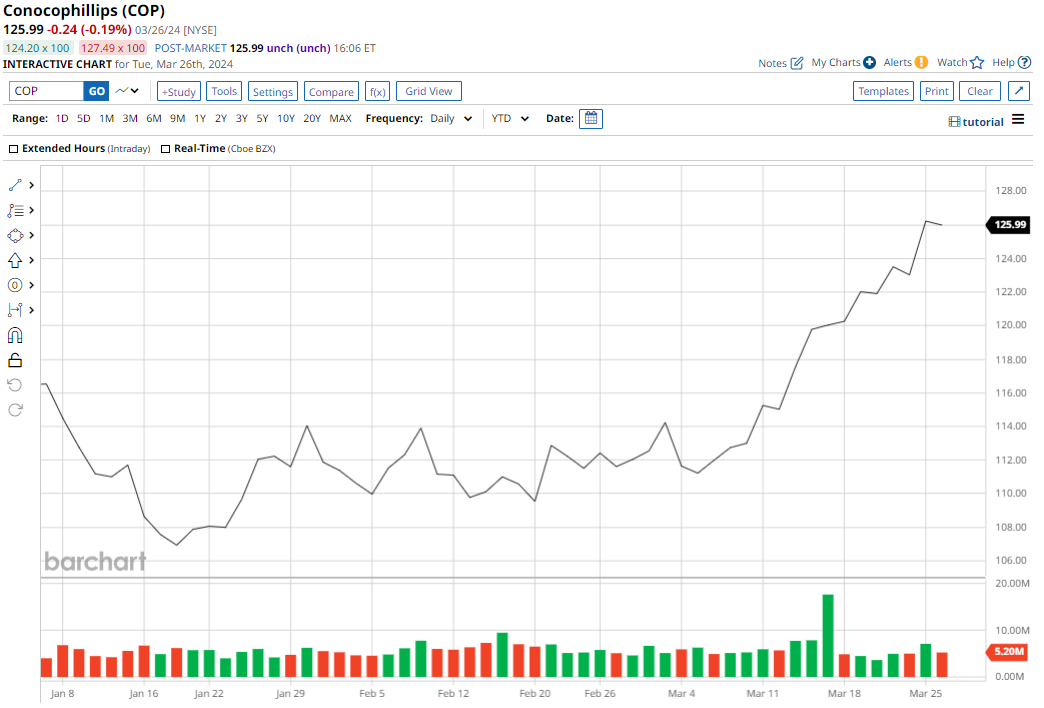Open the tutorial link
Image resolution: width=1044 pixels, height=708 pixels.
976,122
